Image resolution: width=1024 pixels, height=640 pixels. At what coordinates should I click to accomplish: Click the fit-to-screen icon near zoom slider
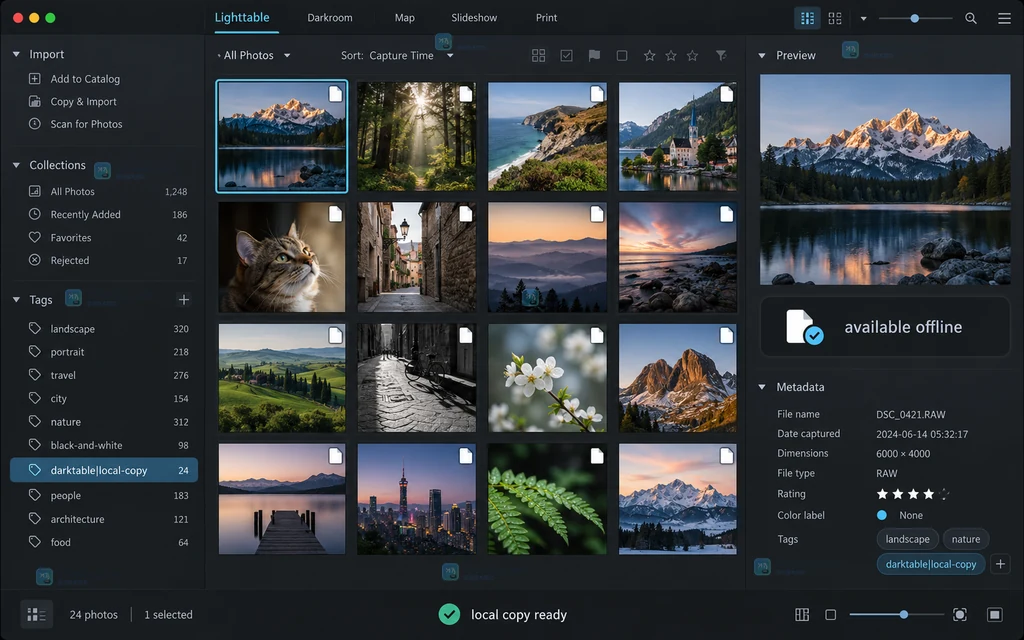pyautogui.click(x=959, y=615)
